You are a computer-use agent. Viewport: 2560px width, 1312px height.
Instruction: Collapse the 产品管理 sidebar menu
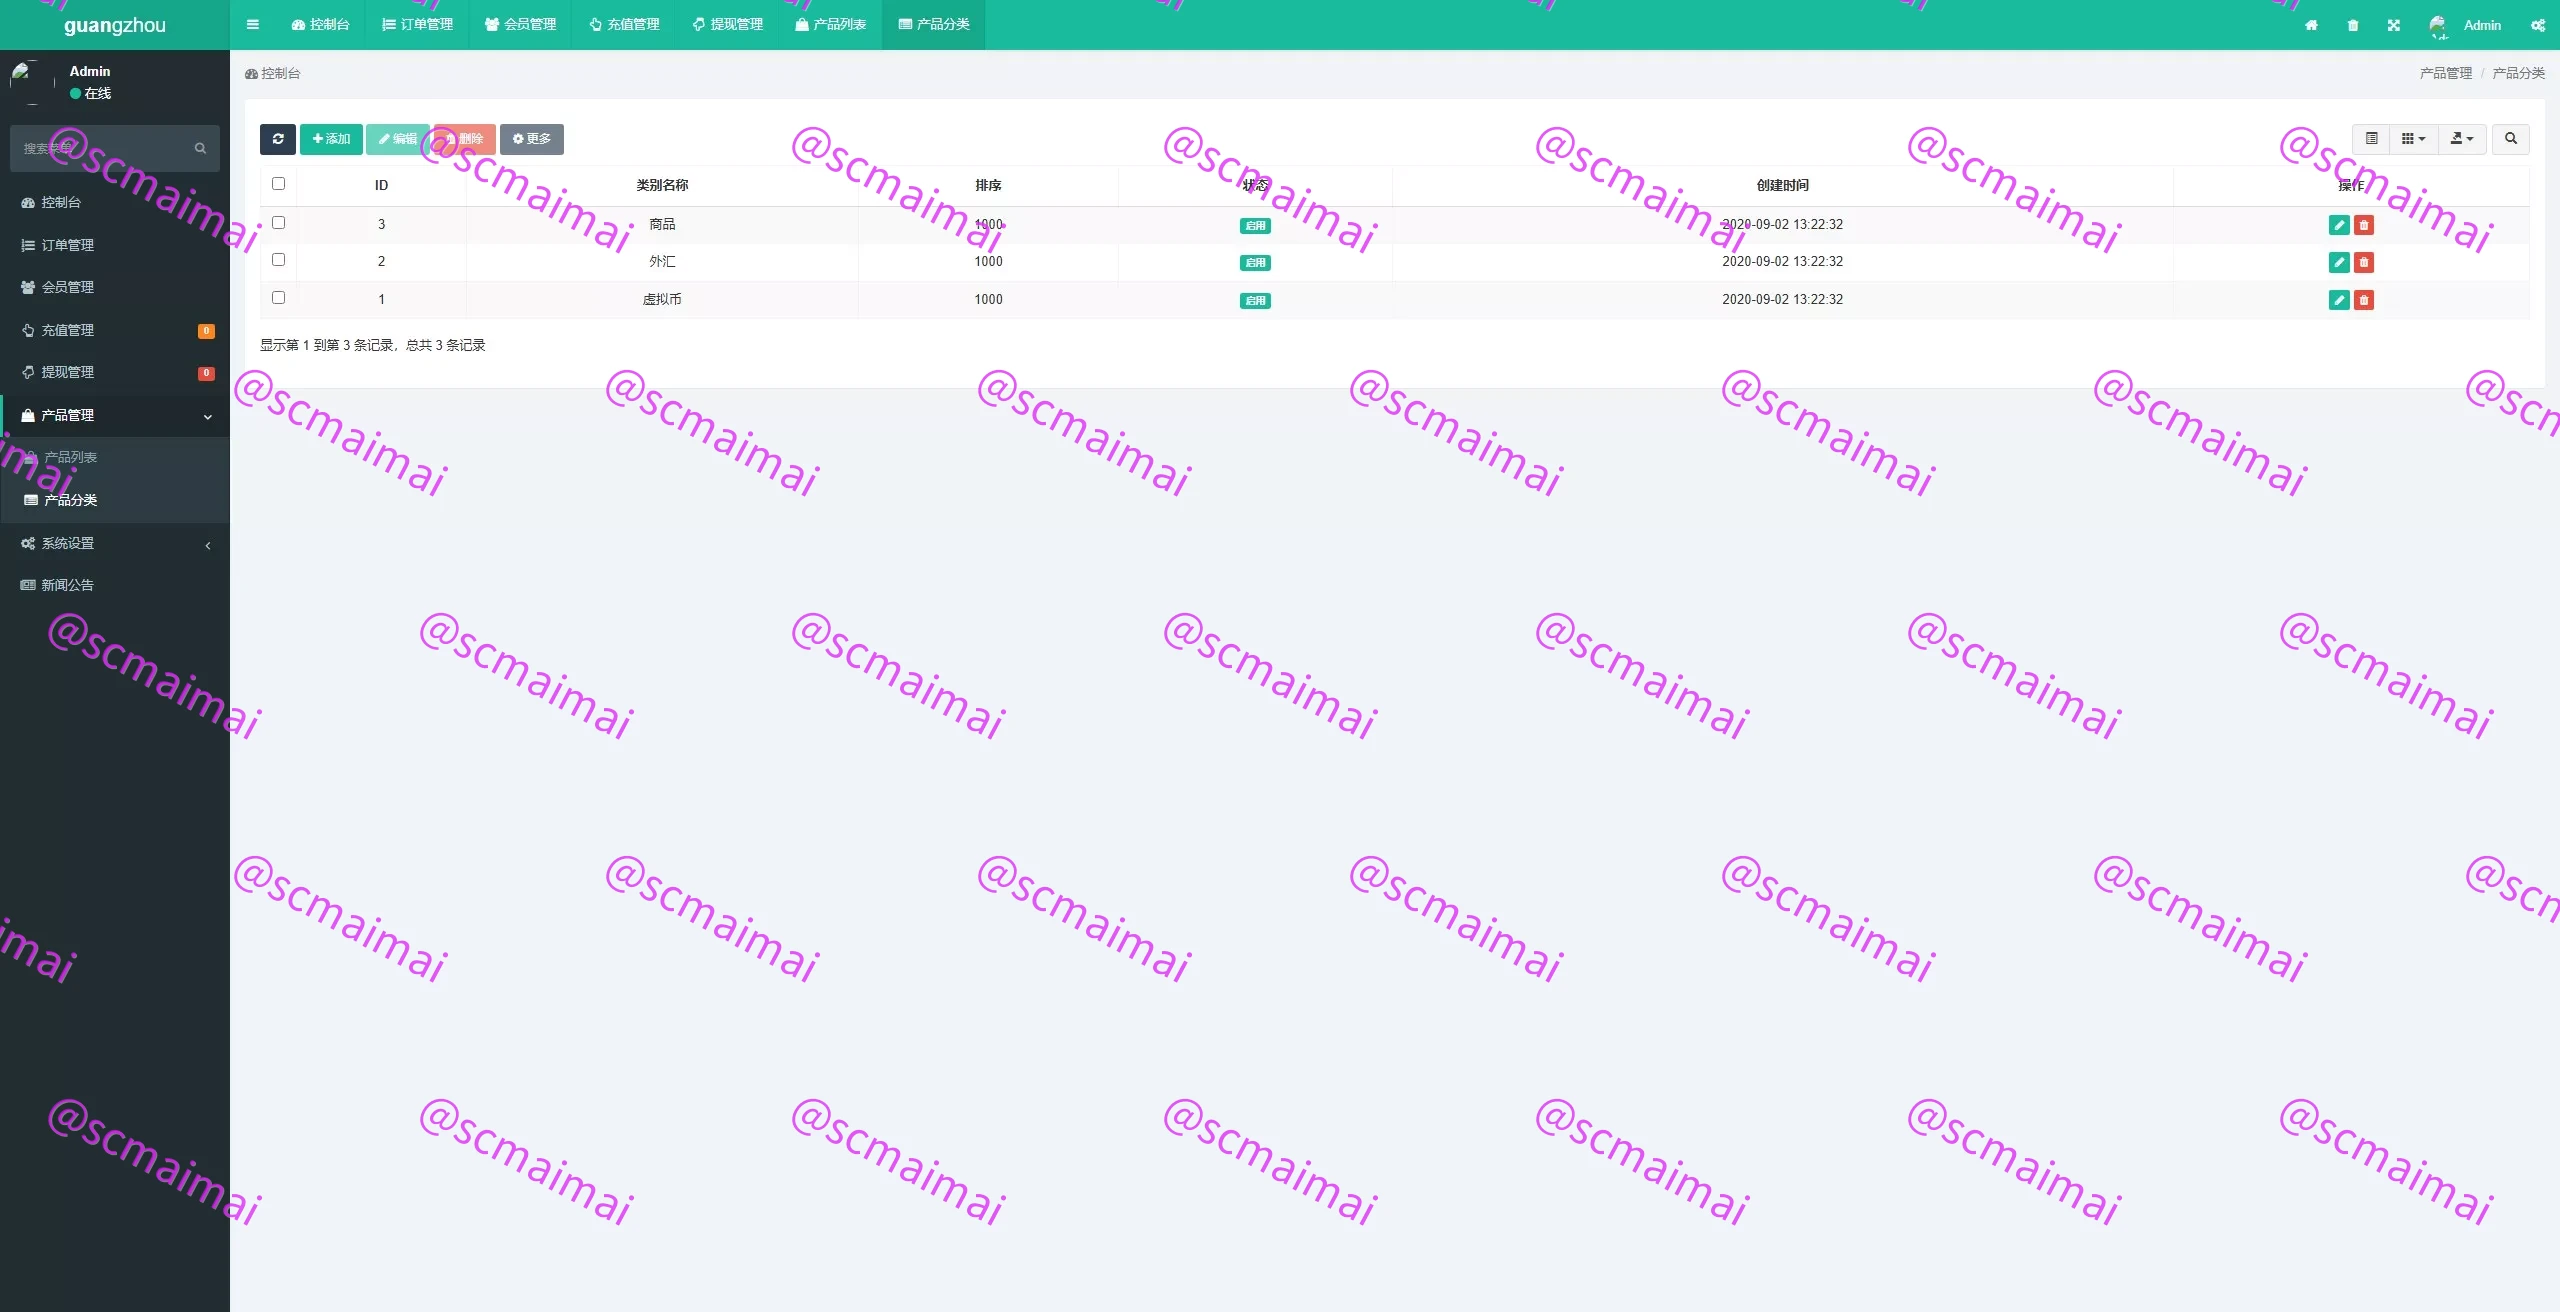pos(115,415)
